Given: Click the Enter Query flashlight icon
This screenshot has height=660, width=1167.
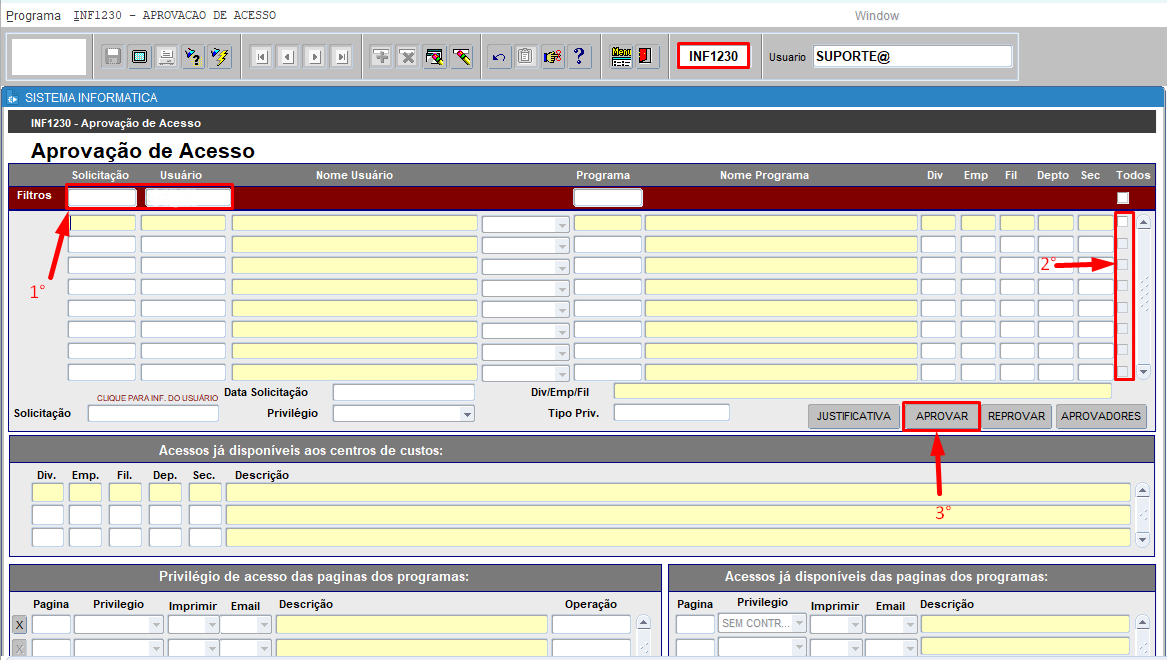Looking at the screenshot, I should coord(193,57).
